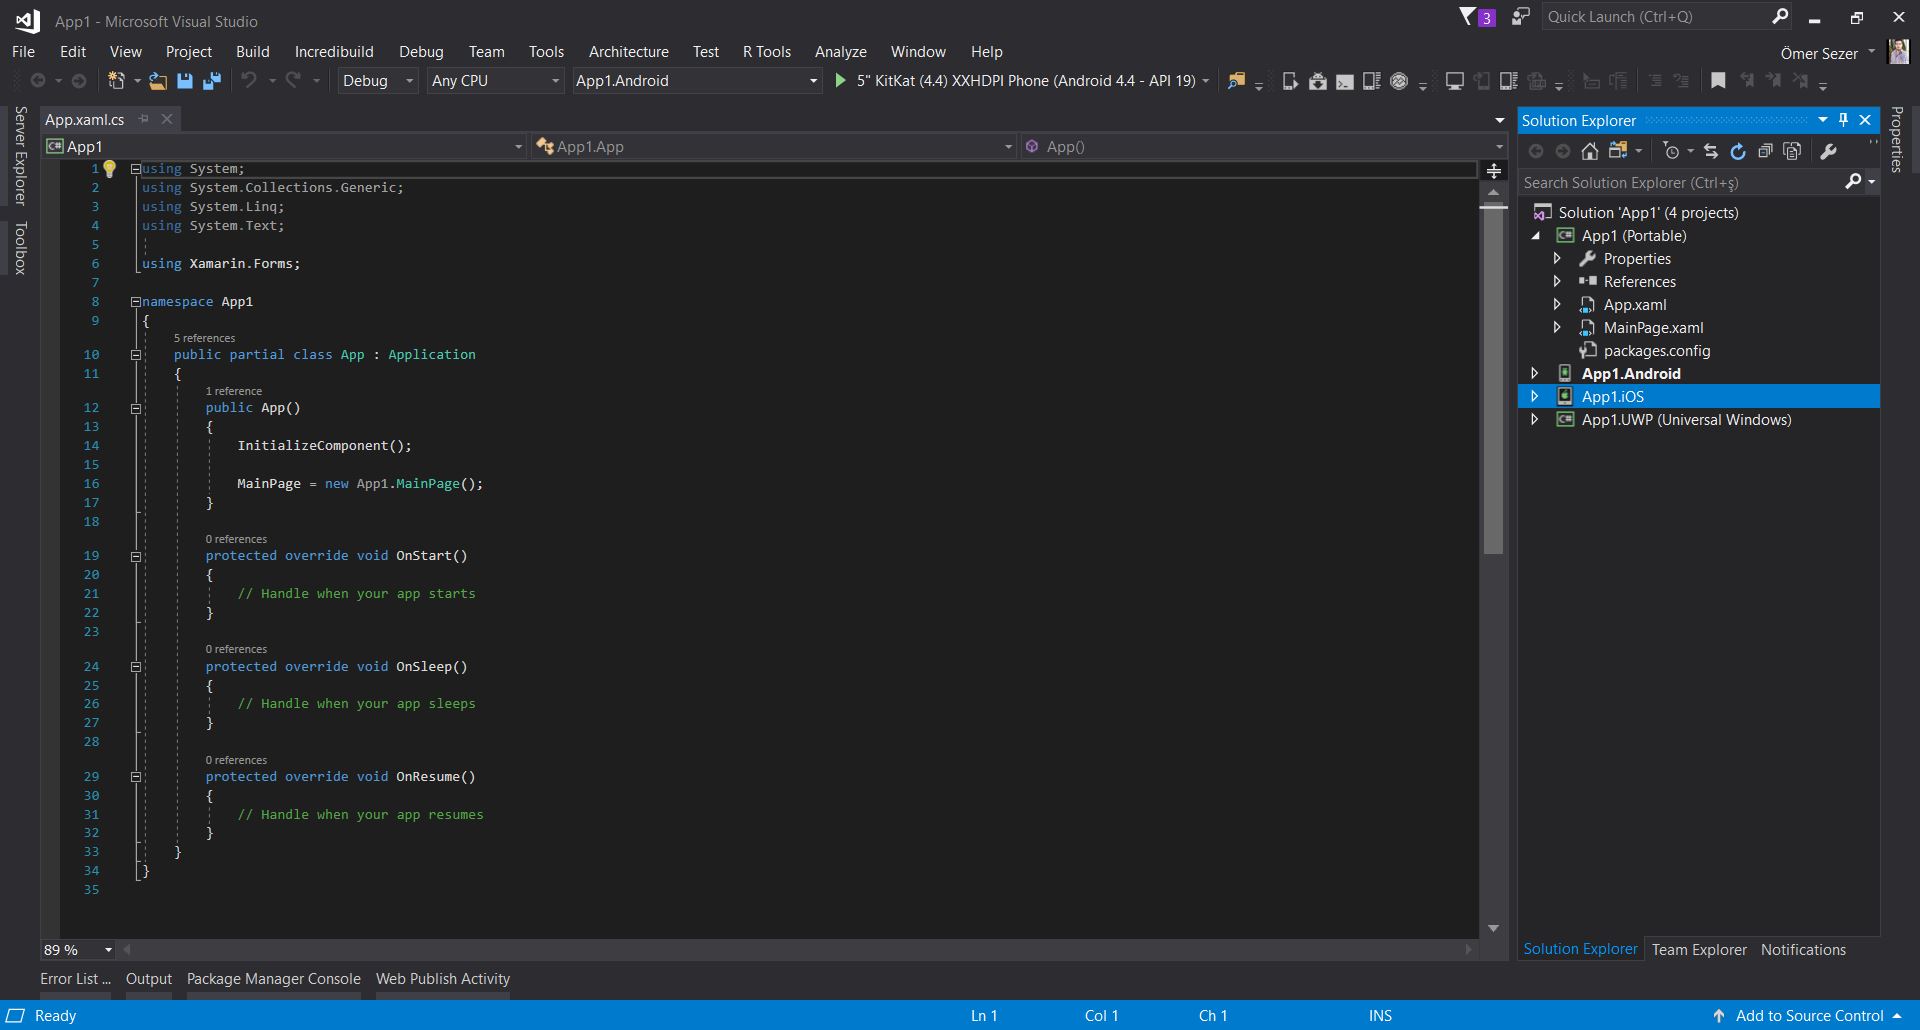Click Add to Source Control

pos(1808,1015)
